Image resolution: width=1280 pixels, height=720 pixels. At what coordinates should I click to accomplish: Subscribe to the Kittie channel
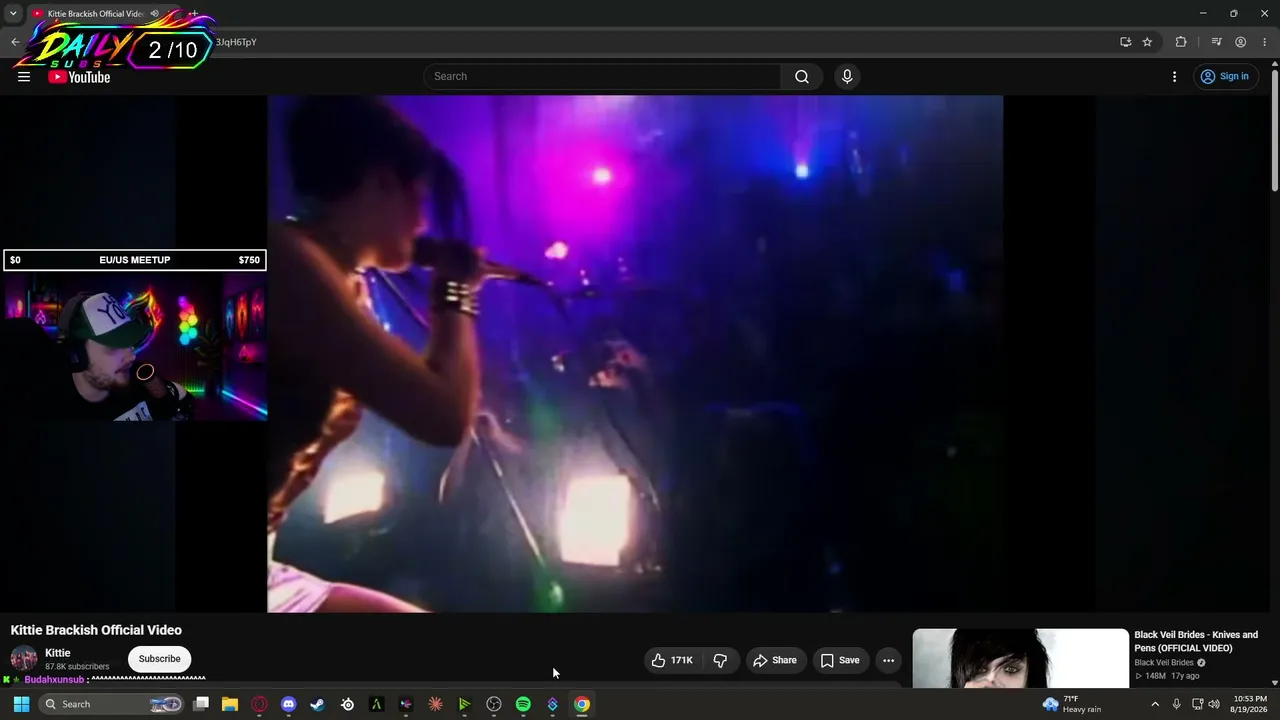pos(160,659)
